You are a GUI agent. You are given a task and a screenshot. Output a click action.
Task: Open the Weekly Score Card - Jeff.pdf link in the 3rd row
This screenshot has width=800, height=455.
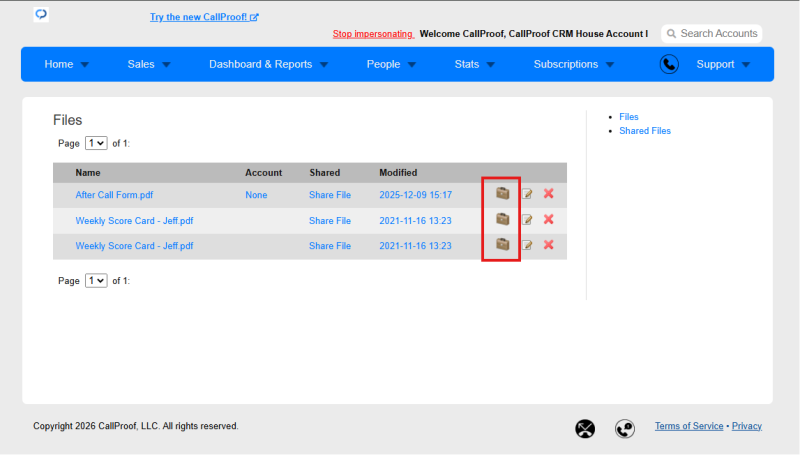pyautogui.click(x=134, y=246)
